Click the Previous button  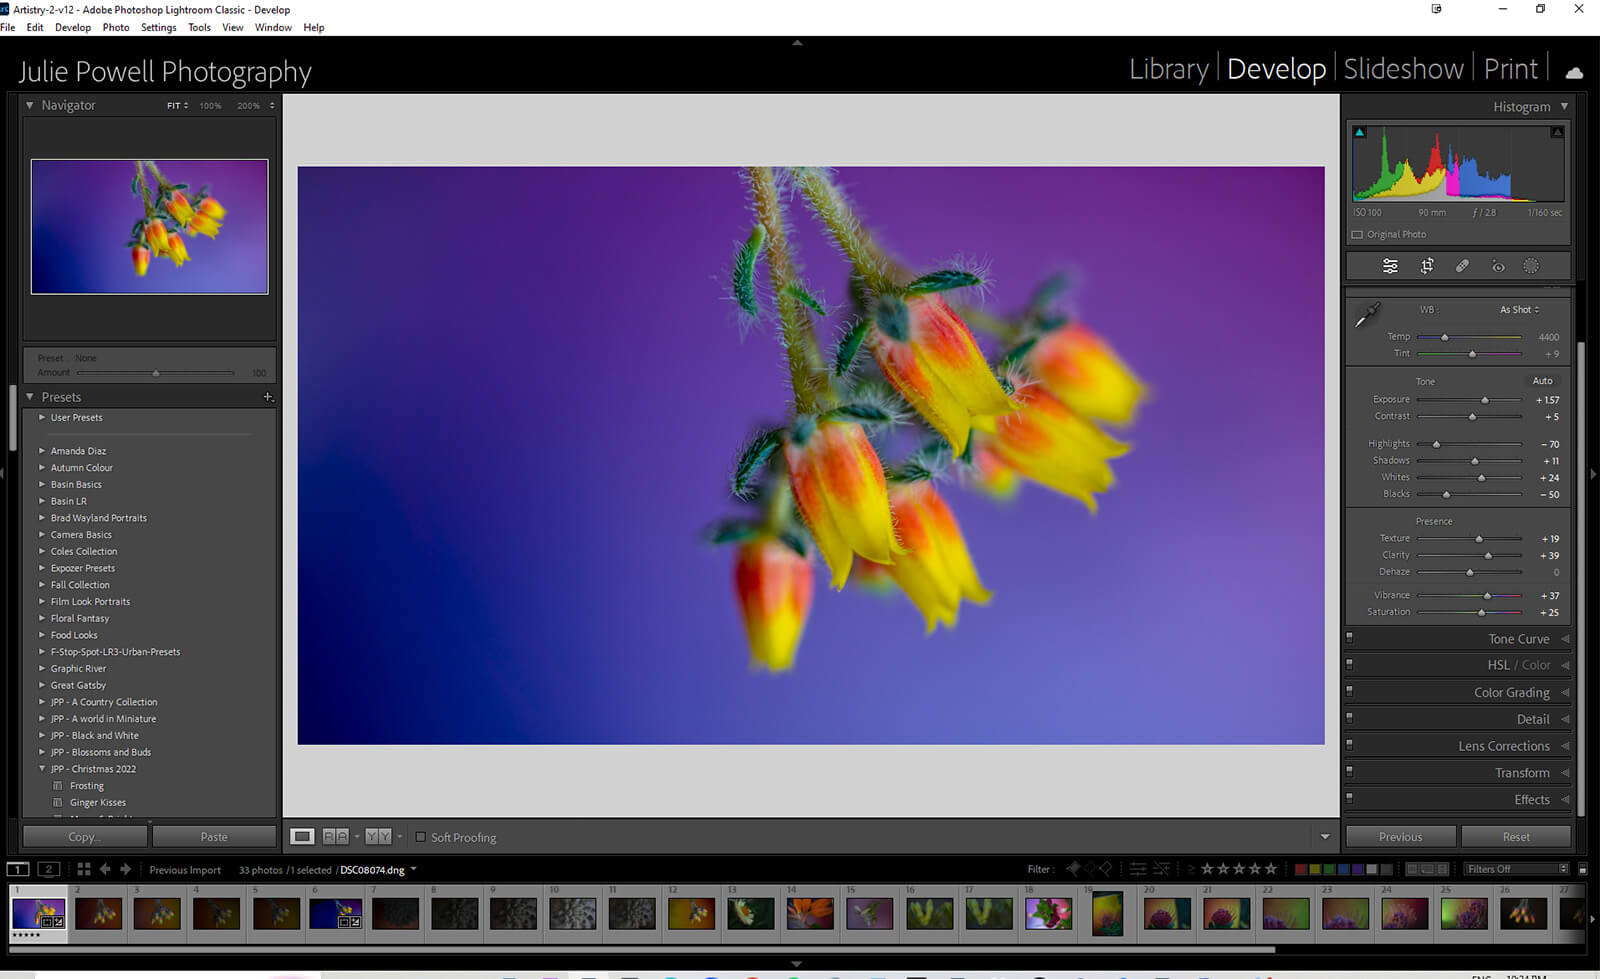[x=1399, y=837]
